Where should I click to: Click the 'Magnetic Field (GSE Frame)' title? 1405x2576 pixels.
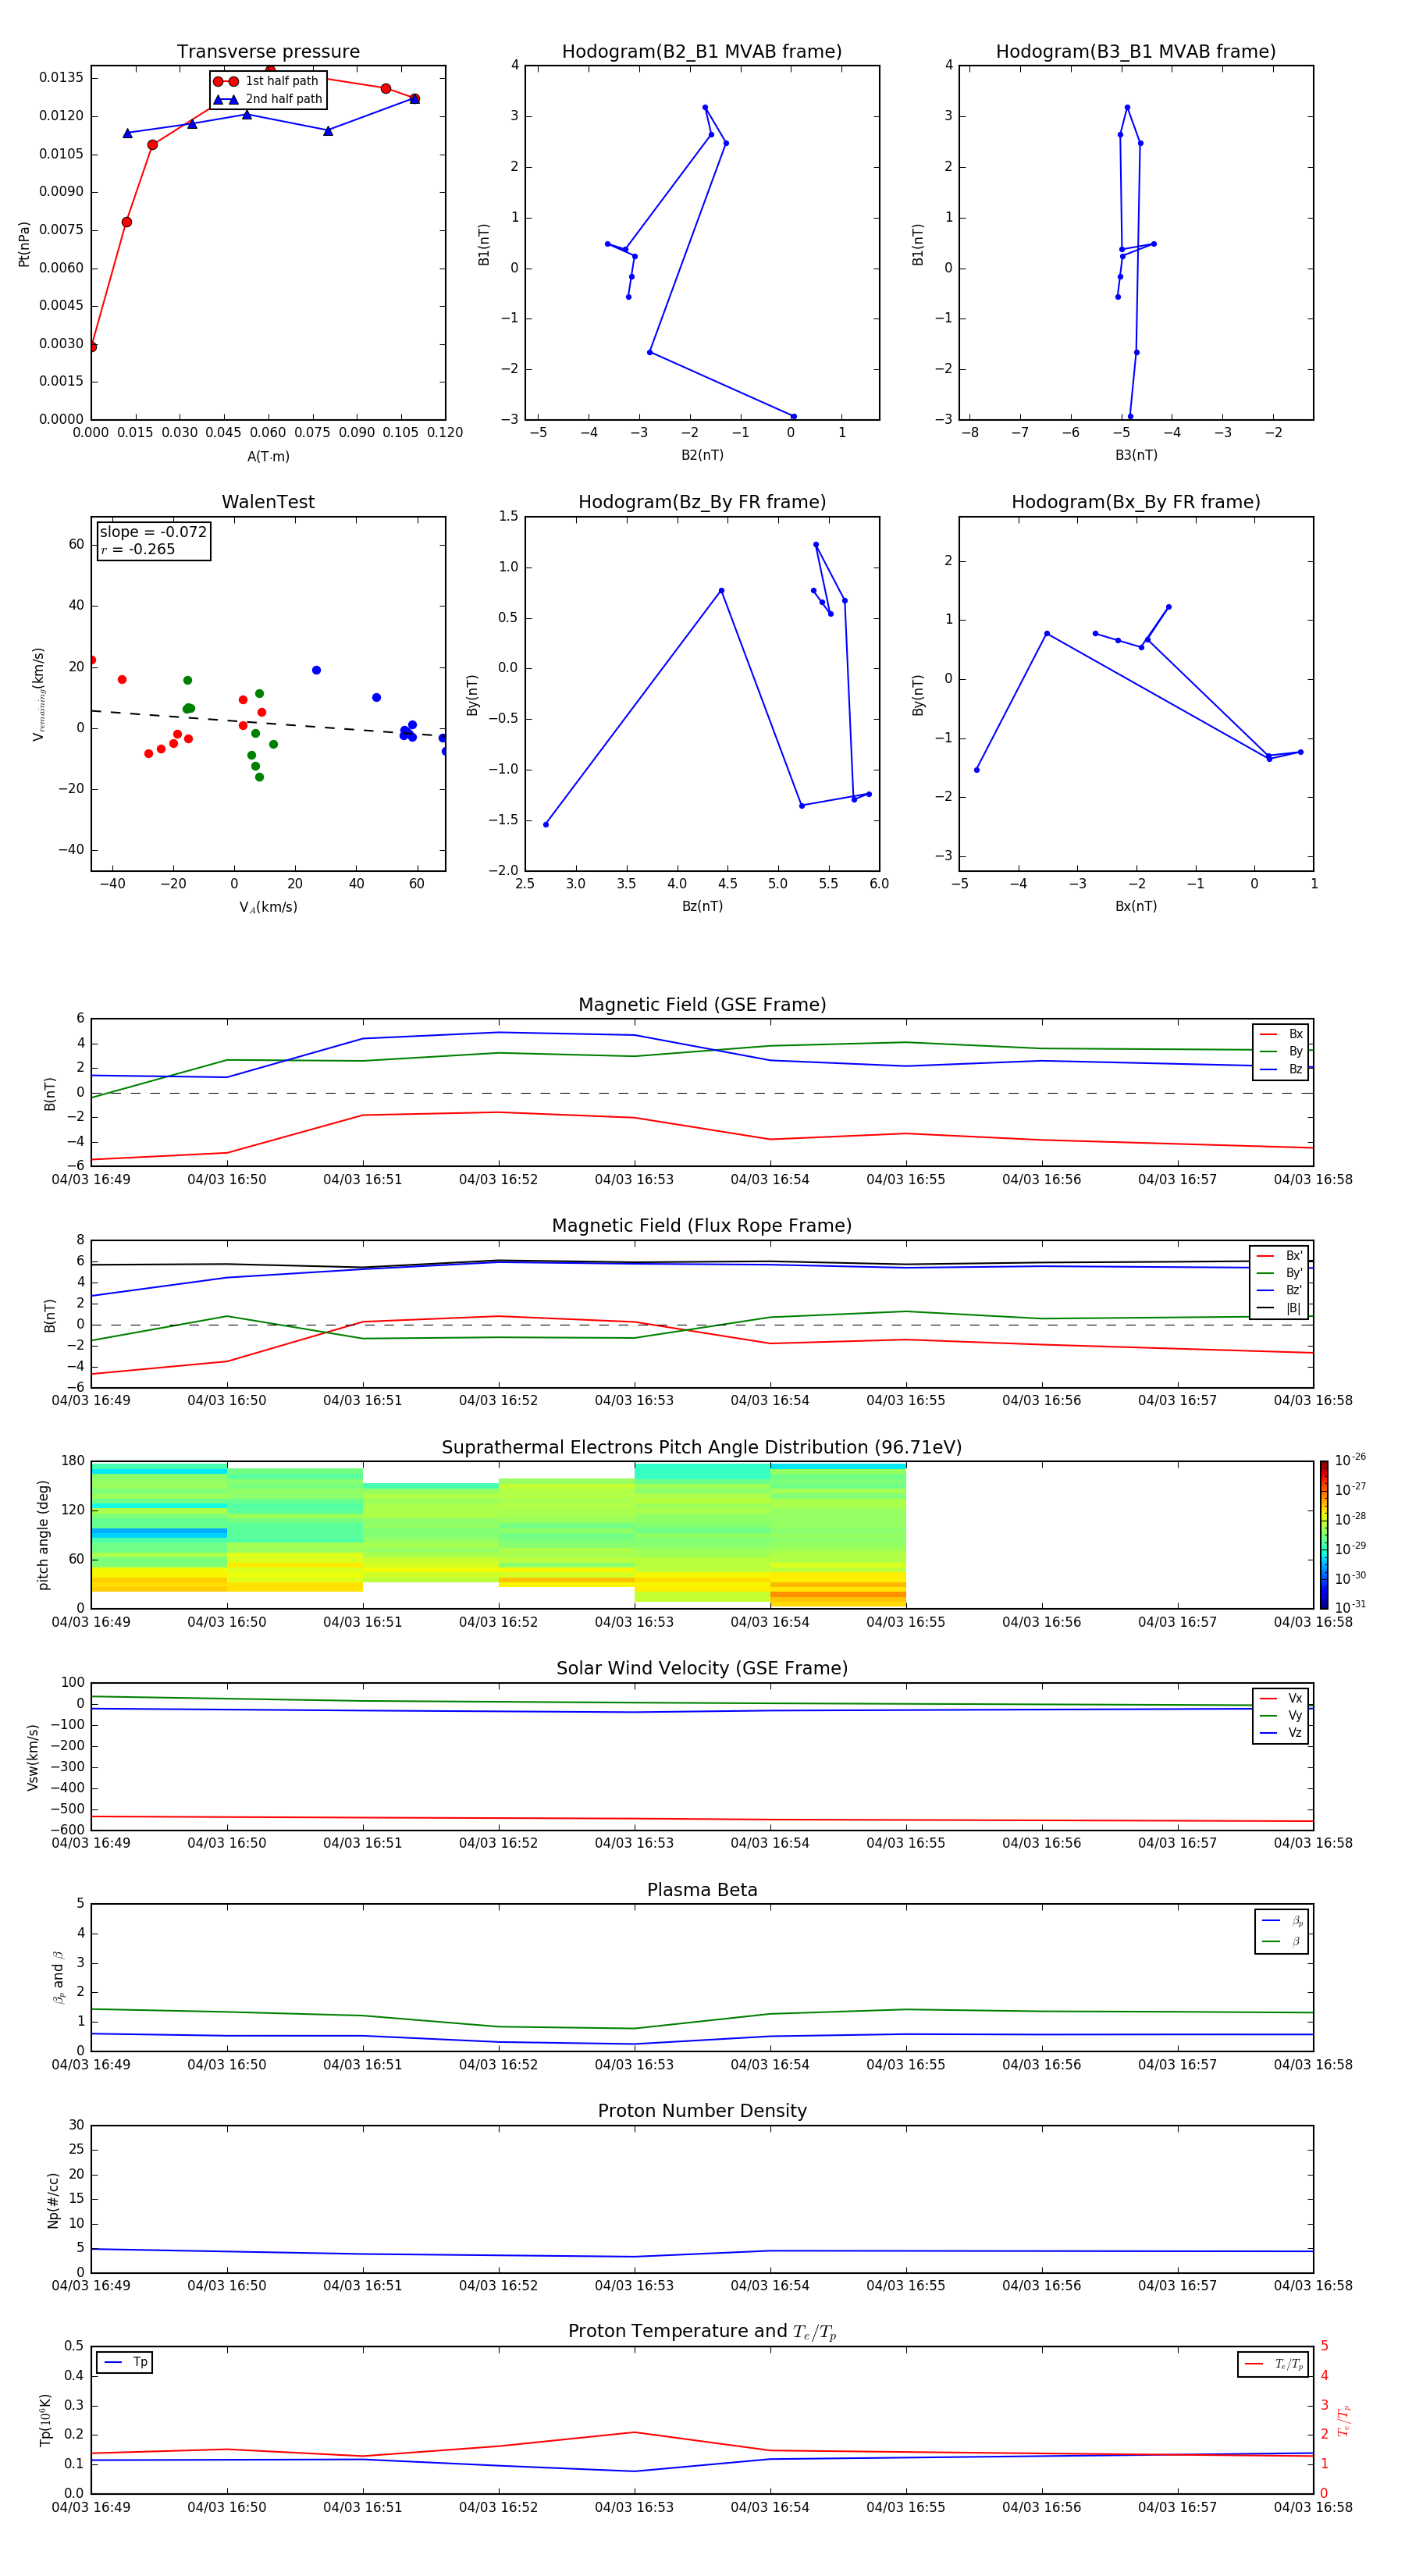[702, 1005]
